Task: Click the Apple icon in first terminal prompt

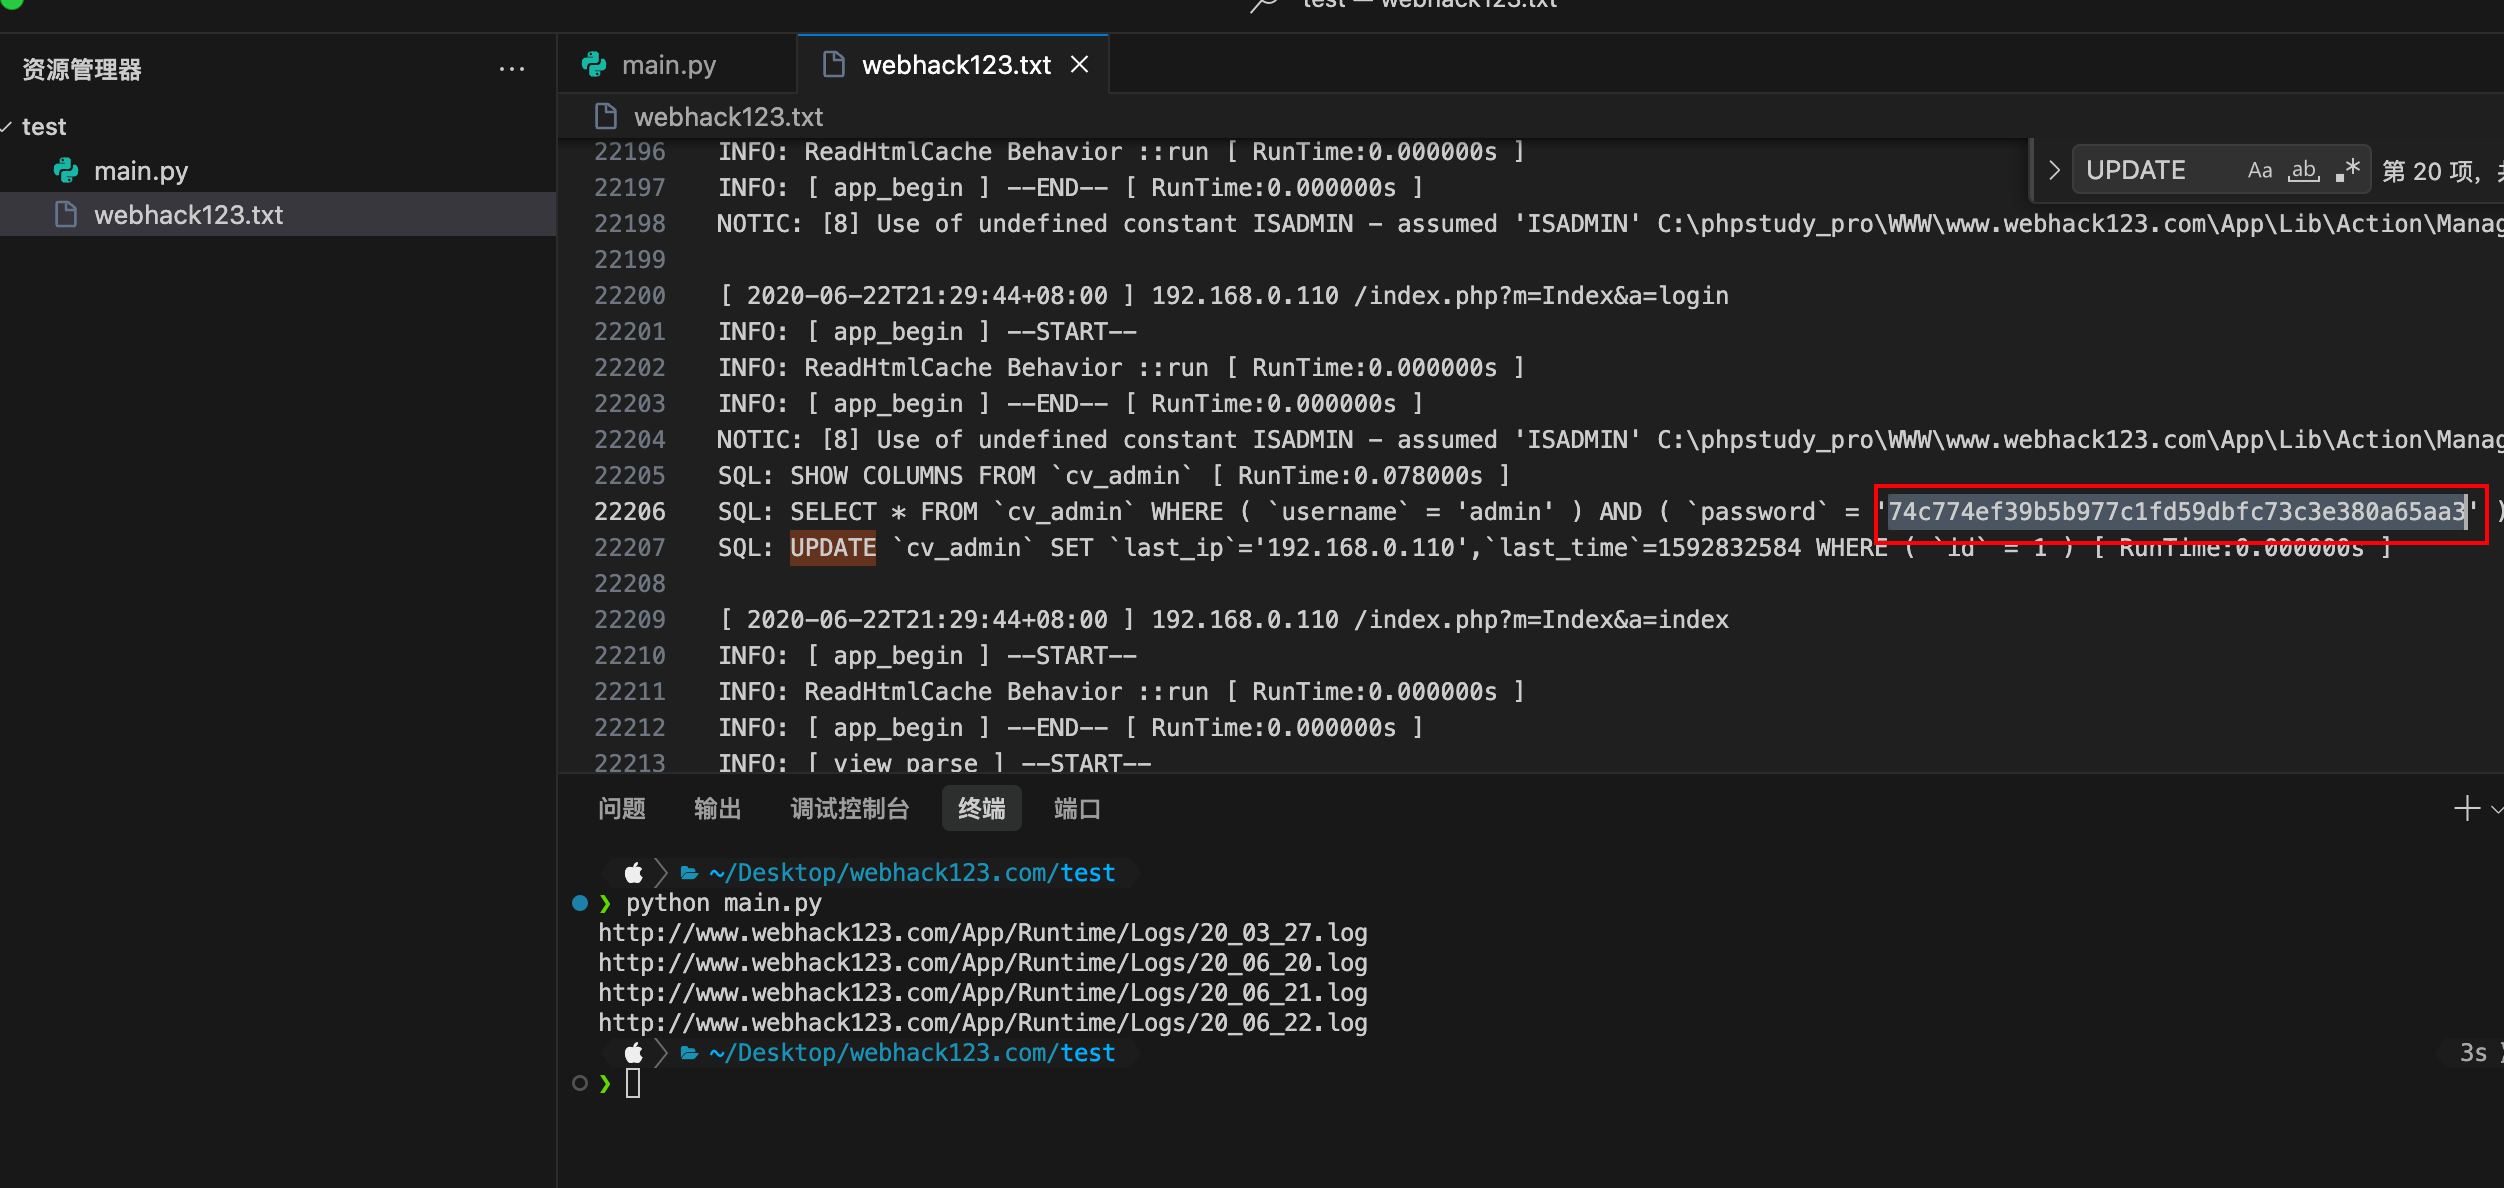Action: (634, 873)
